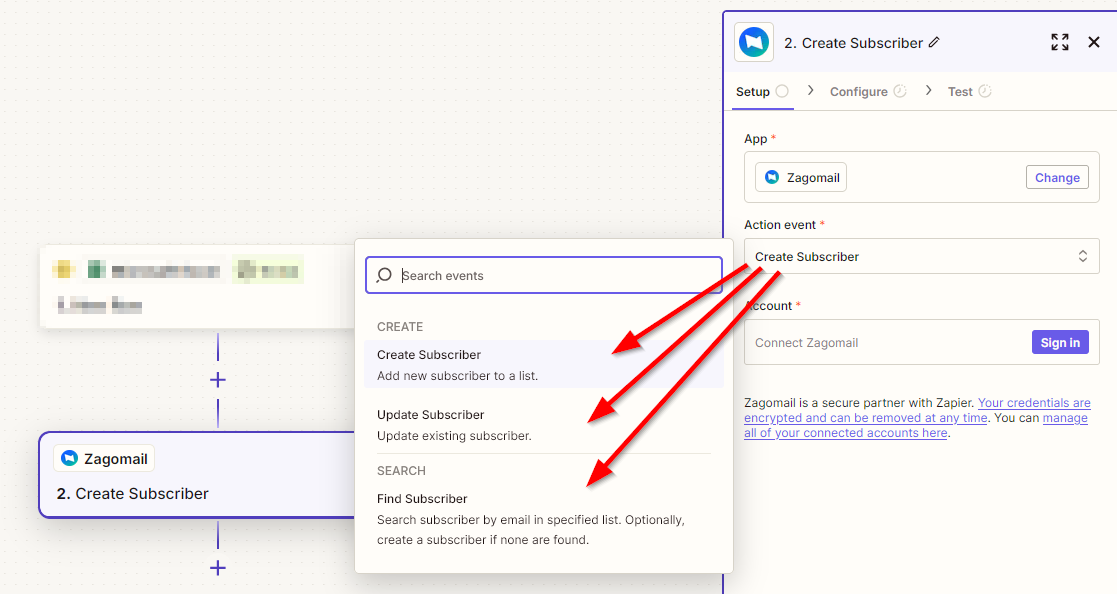Click the Zagomail logo in panel header

[754, 42]
